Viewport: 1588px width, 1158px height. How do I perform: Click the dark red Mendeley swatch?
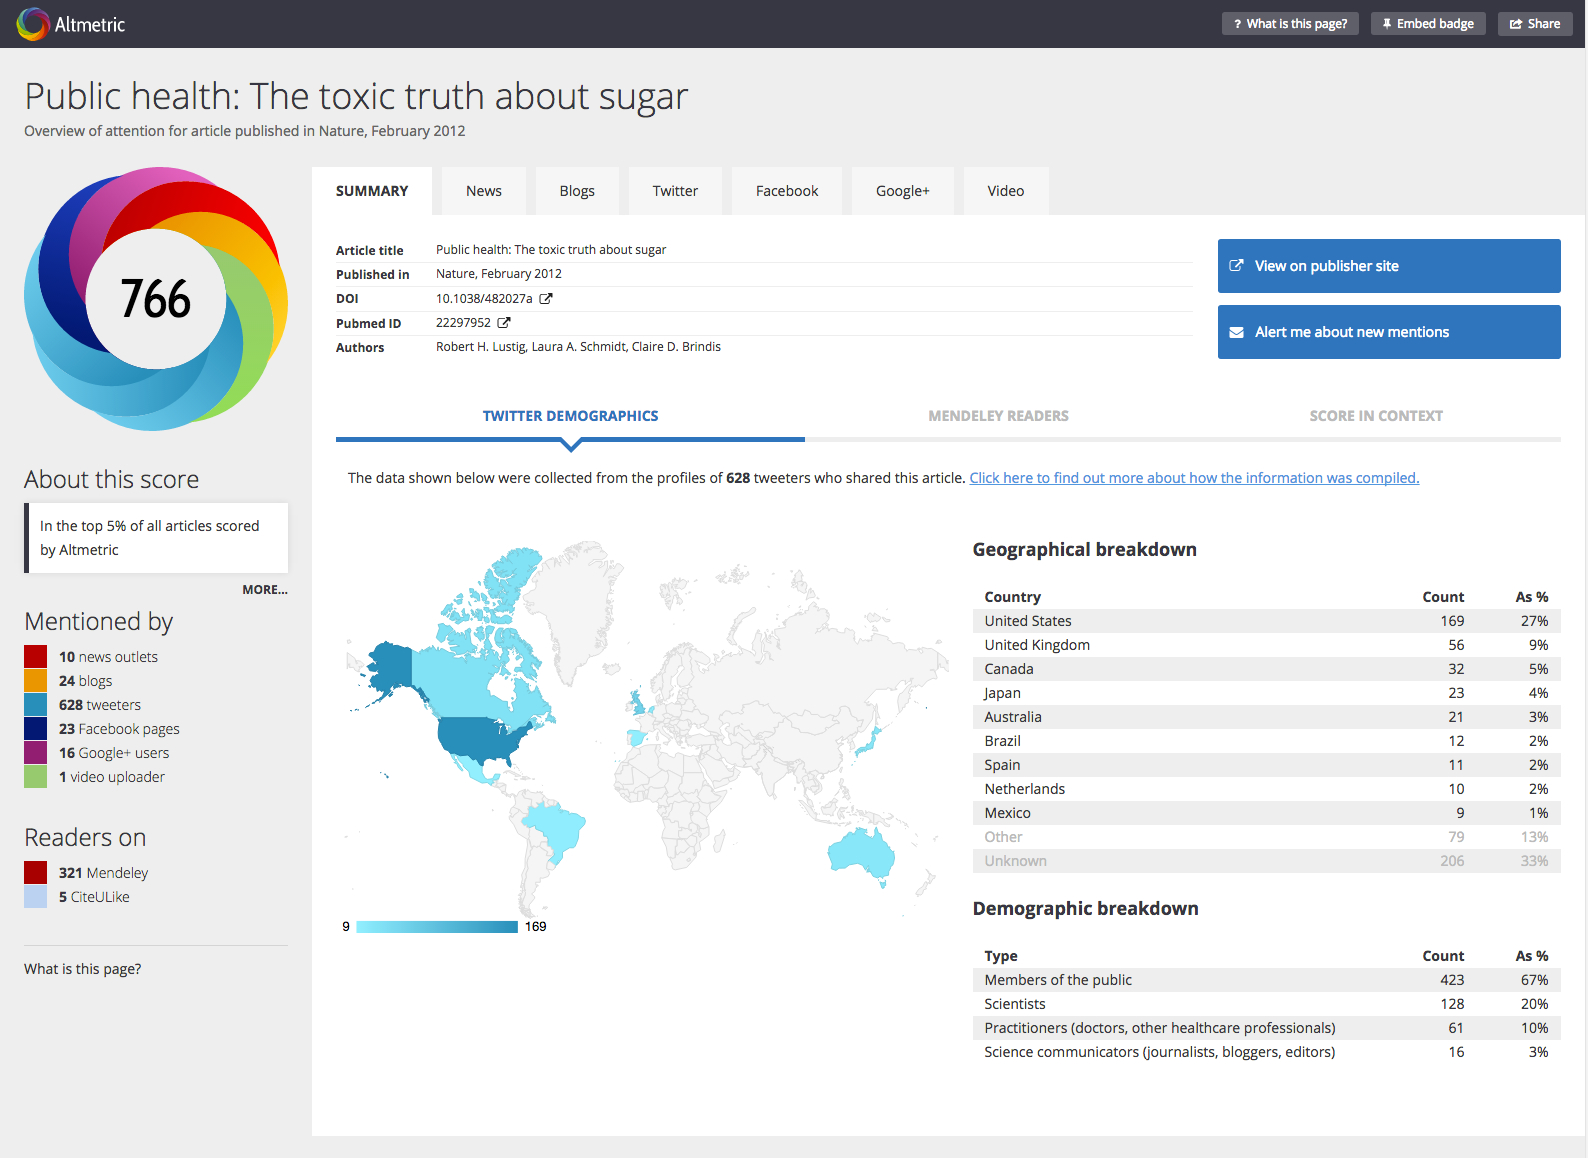(35, 872)
